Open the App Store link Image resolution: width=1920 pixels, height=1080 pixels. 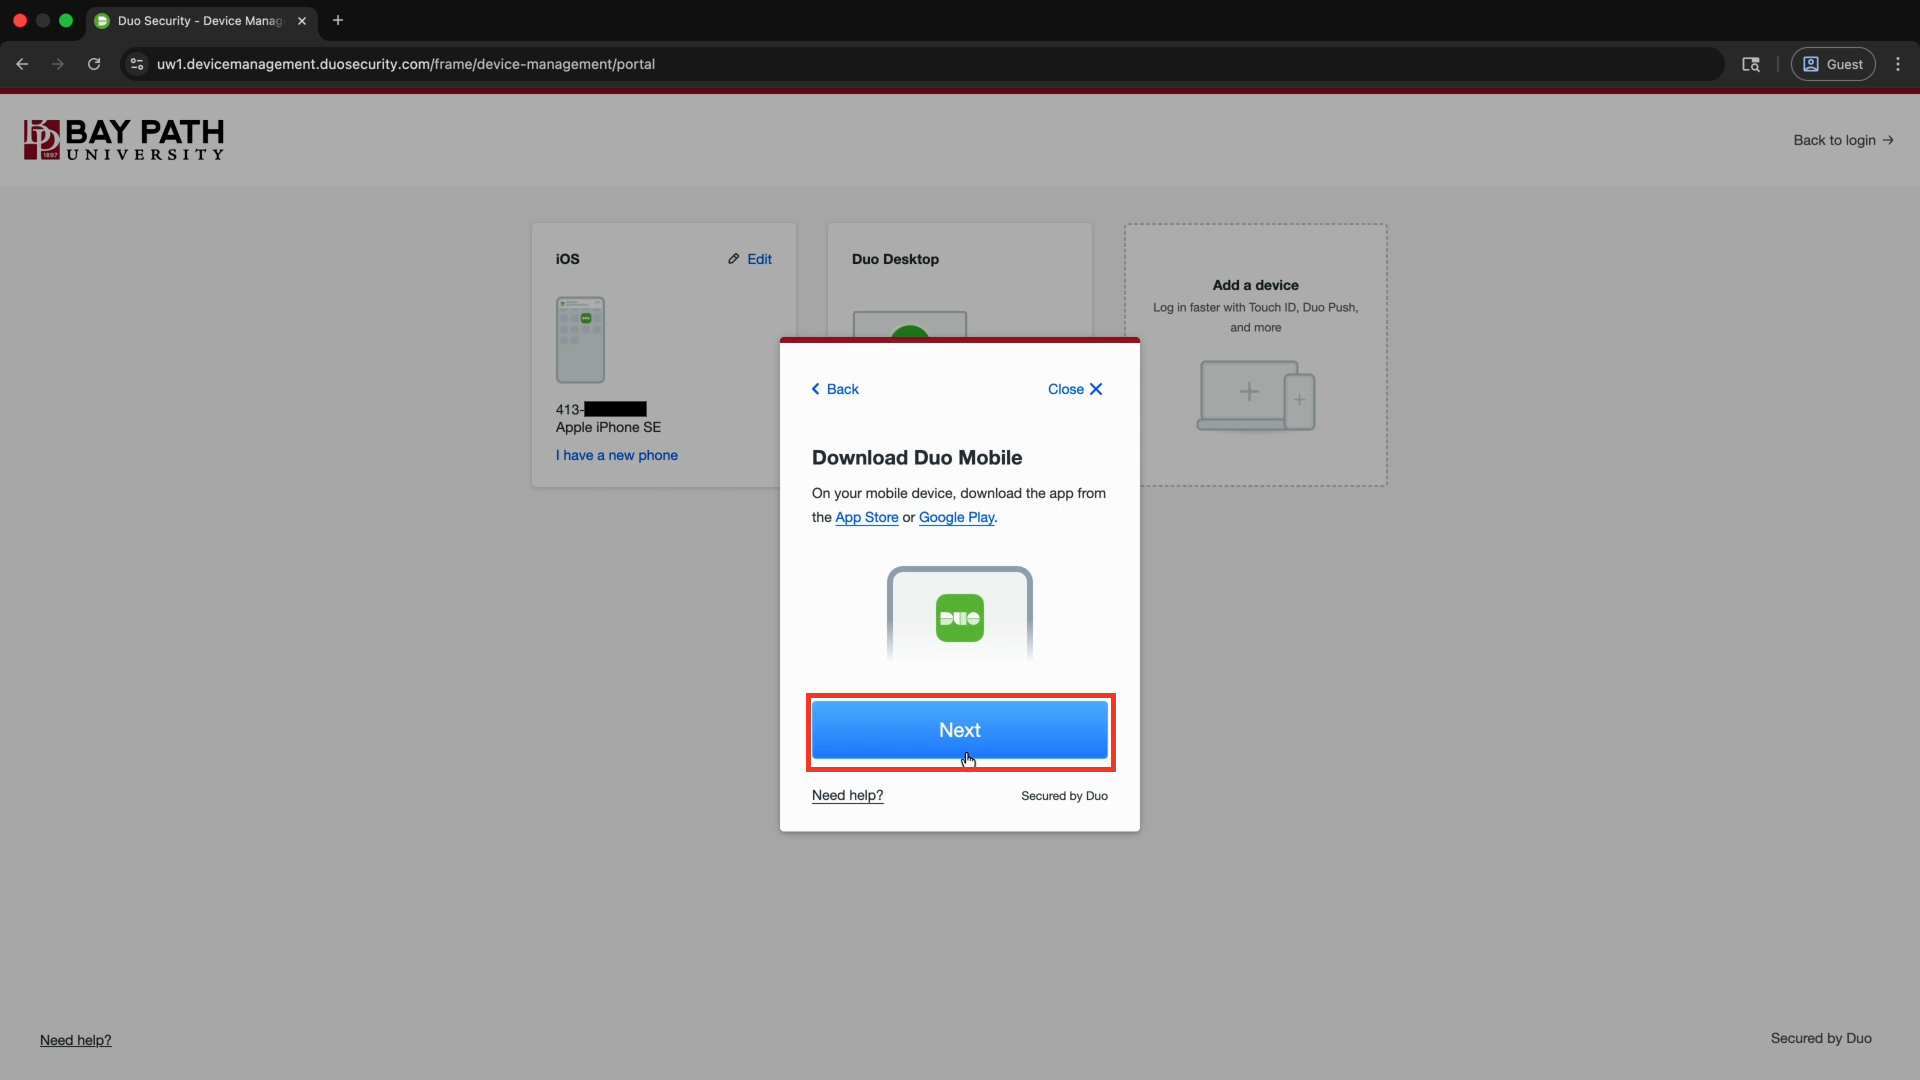867,517
